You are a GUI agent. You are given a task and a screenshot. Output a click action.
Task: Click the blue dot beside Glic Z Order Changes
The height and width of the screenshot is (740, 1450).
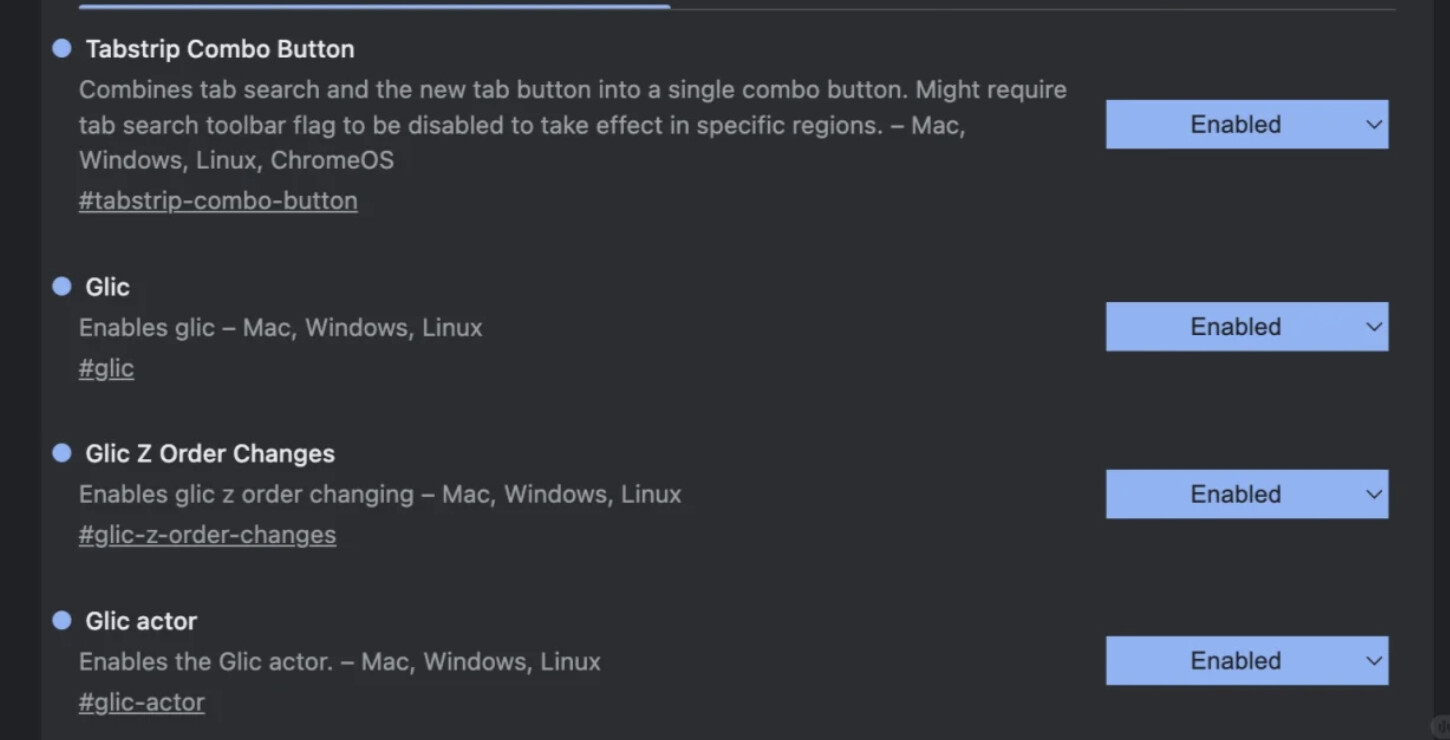[x=62, y=453]
